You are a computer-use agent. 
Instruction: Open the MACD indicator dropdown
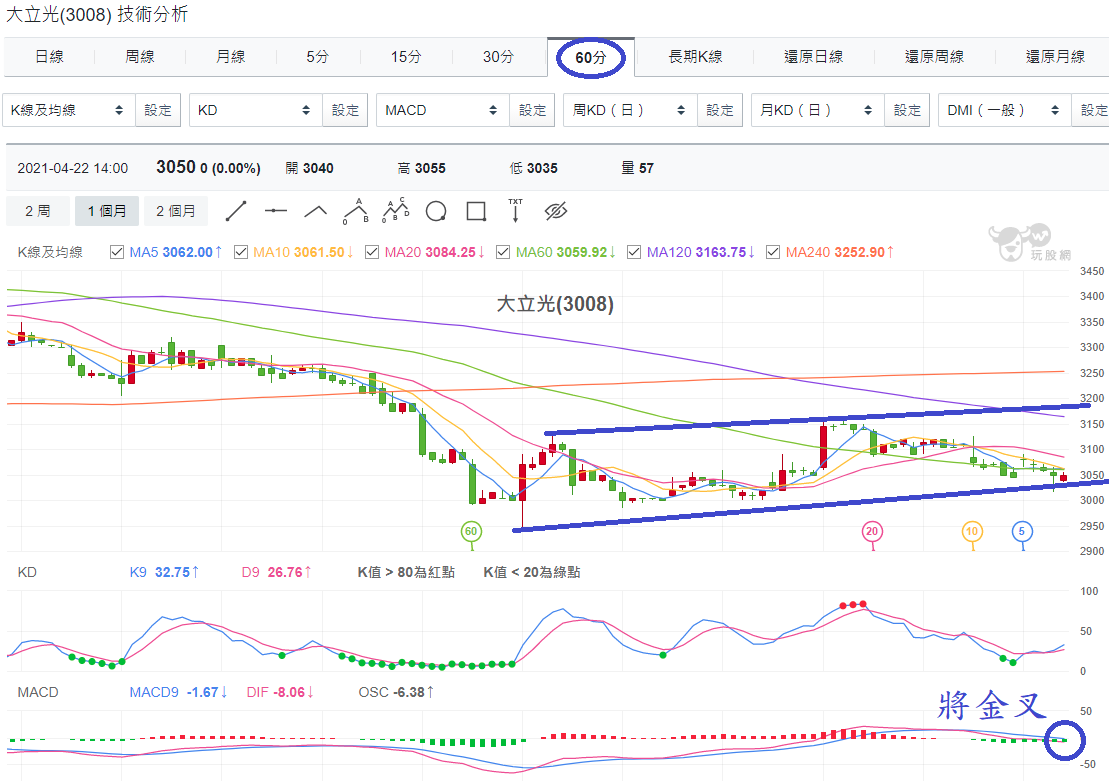click(x=443, y=110)
